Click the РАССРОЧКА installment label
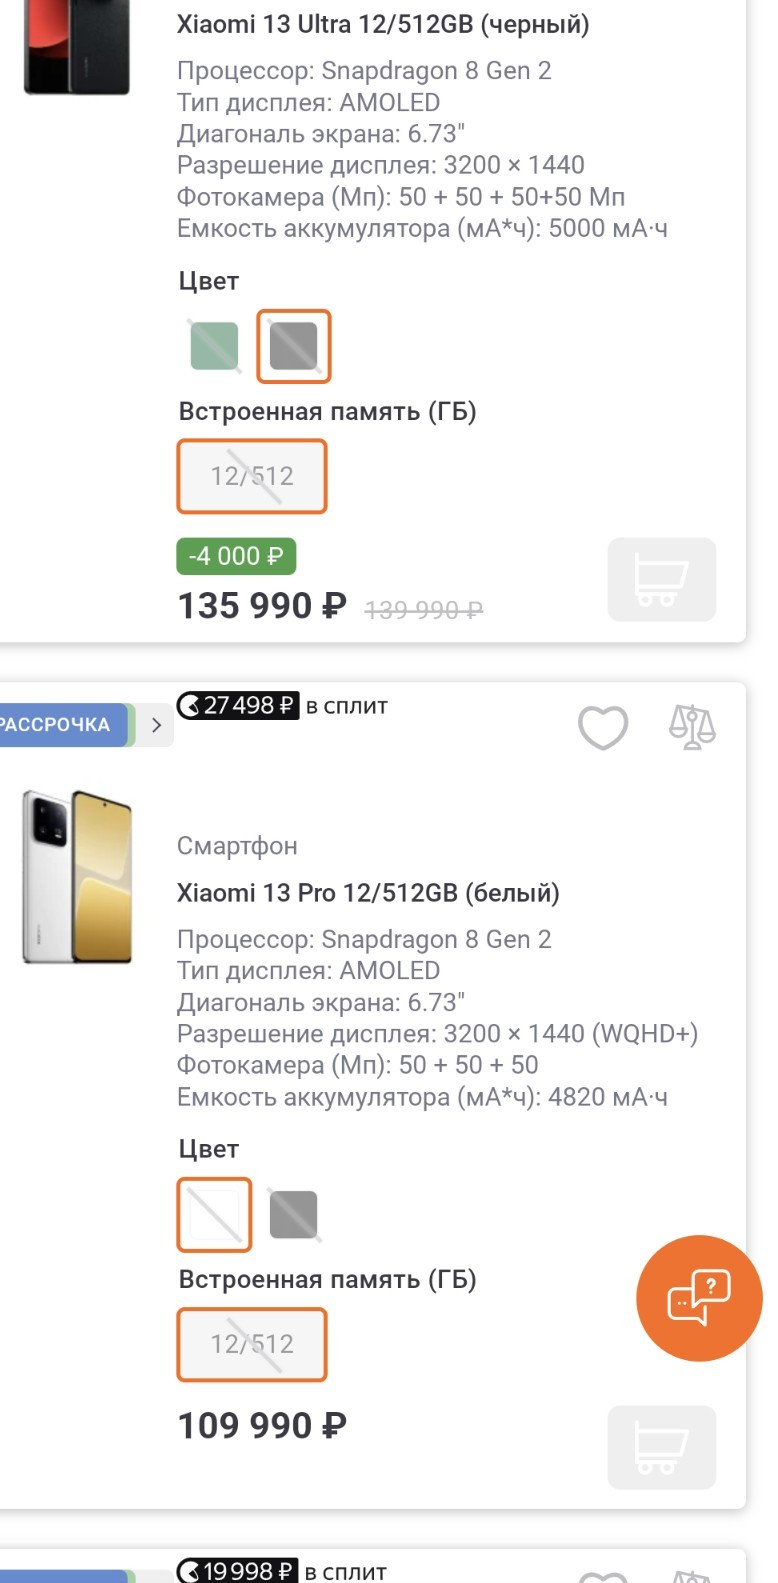Screen dimensions: 778x1583 (x=58, y=725)
